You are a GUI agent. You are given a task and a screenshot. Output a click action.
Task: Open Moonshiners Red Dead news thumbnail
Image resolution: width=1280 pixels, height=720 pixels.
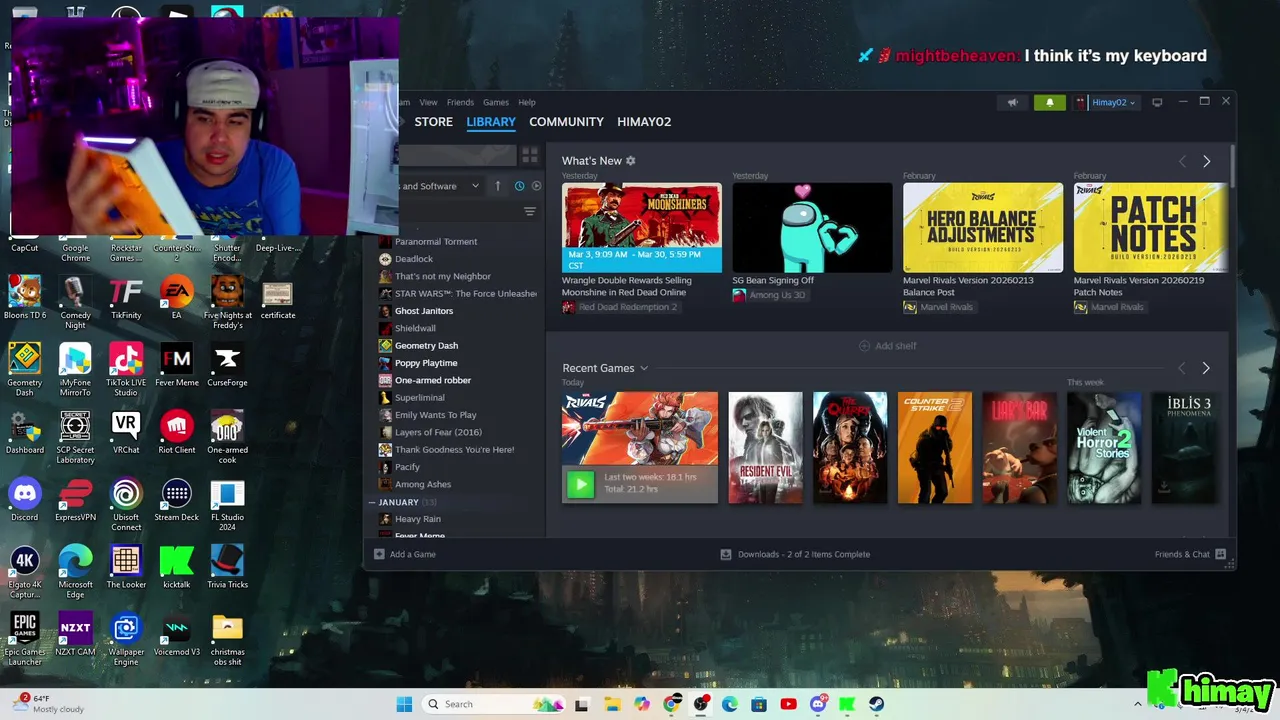[x=642, y=228]
